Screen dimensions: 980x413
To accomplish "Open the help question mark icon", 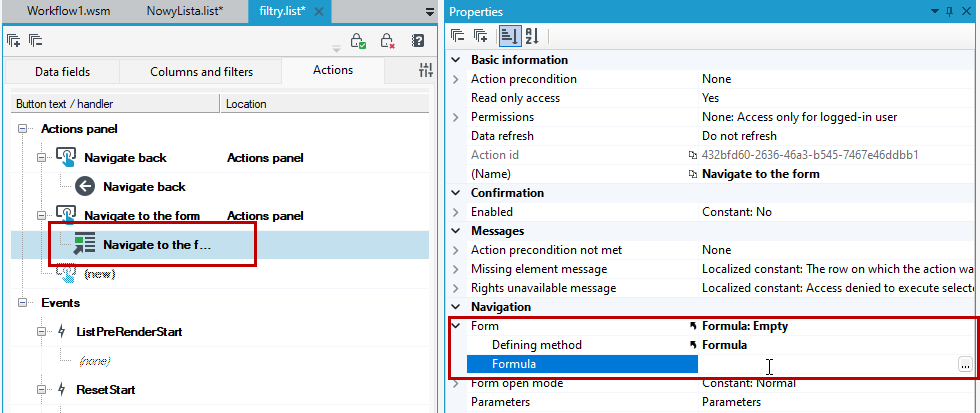I will pos(418,41).
